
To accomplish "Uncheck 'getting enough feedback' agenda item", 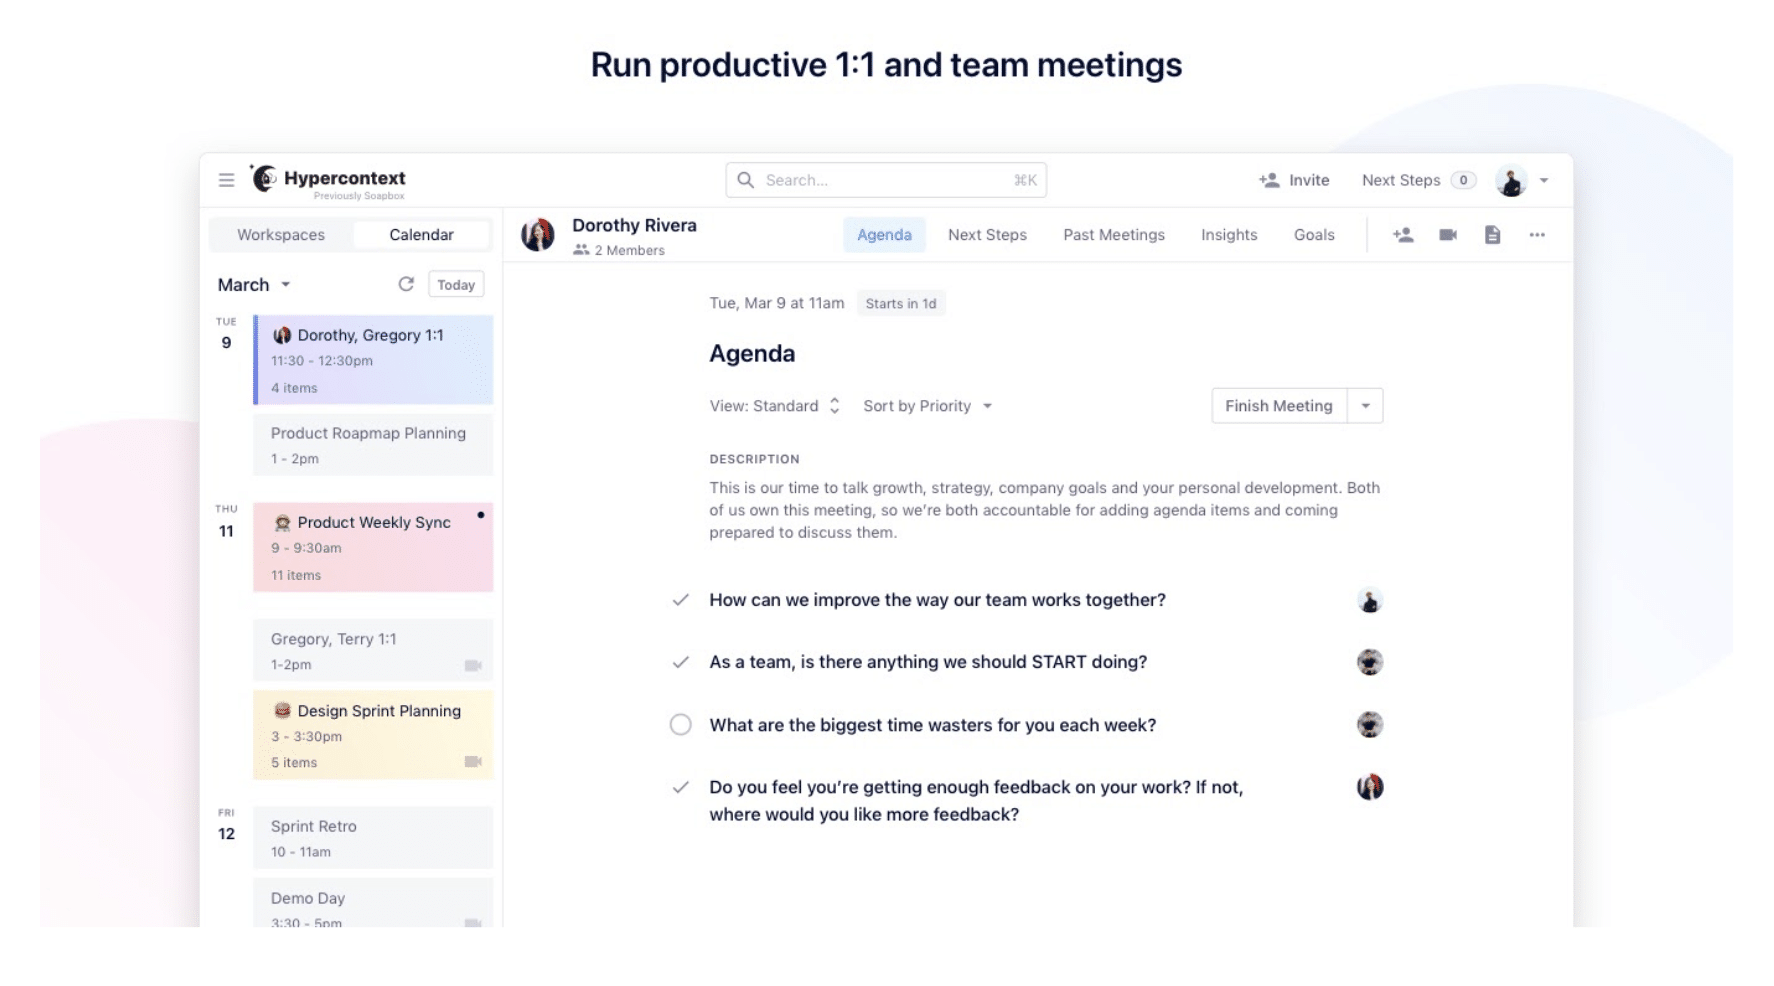I will 681,787.
